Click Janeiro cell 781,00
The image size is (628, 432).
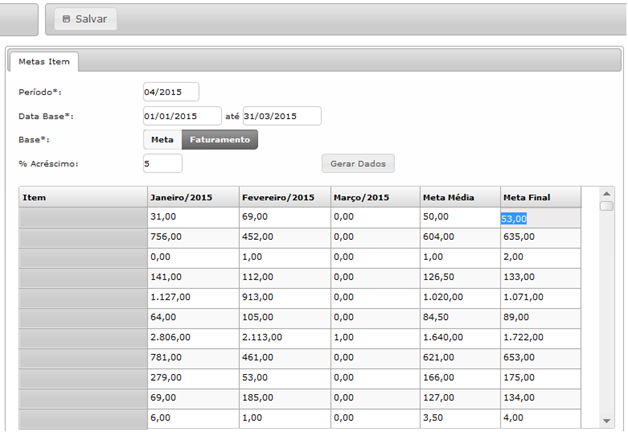pyautogui.click(x=193, y=357)
